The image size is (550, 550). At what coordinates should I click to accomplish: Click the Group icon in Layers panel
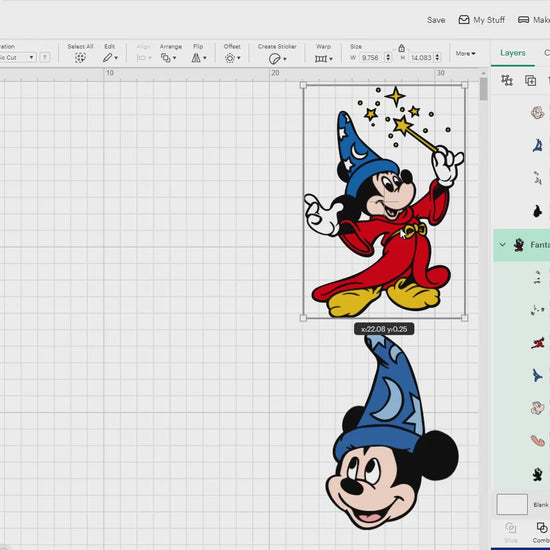pyautogui.click(x=507, y=81)
